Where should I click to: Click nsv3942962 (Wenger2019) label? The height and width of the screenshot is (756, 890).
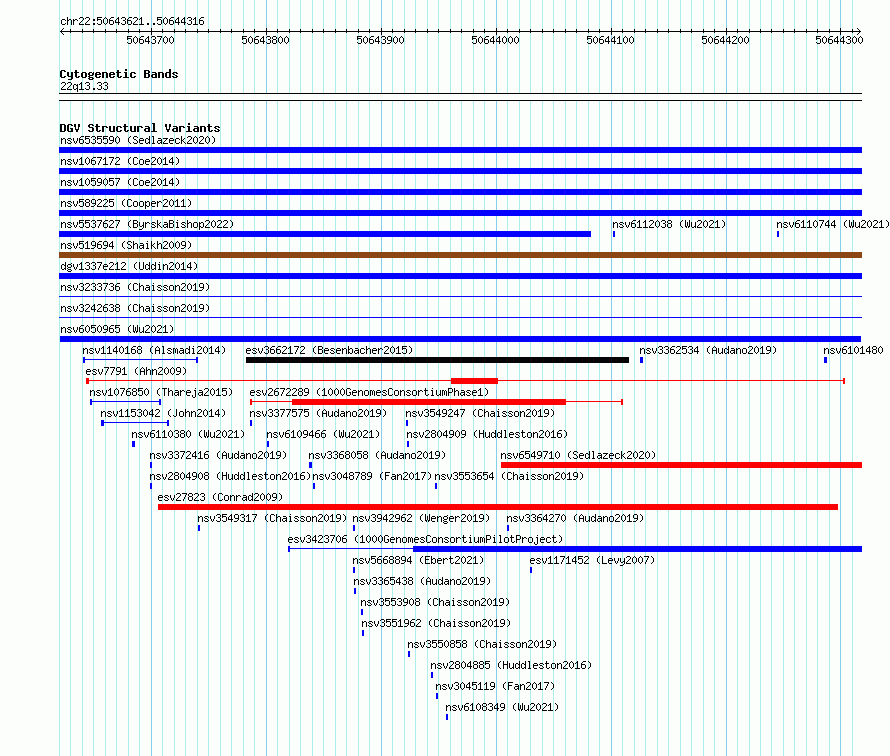pos(421,518)
